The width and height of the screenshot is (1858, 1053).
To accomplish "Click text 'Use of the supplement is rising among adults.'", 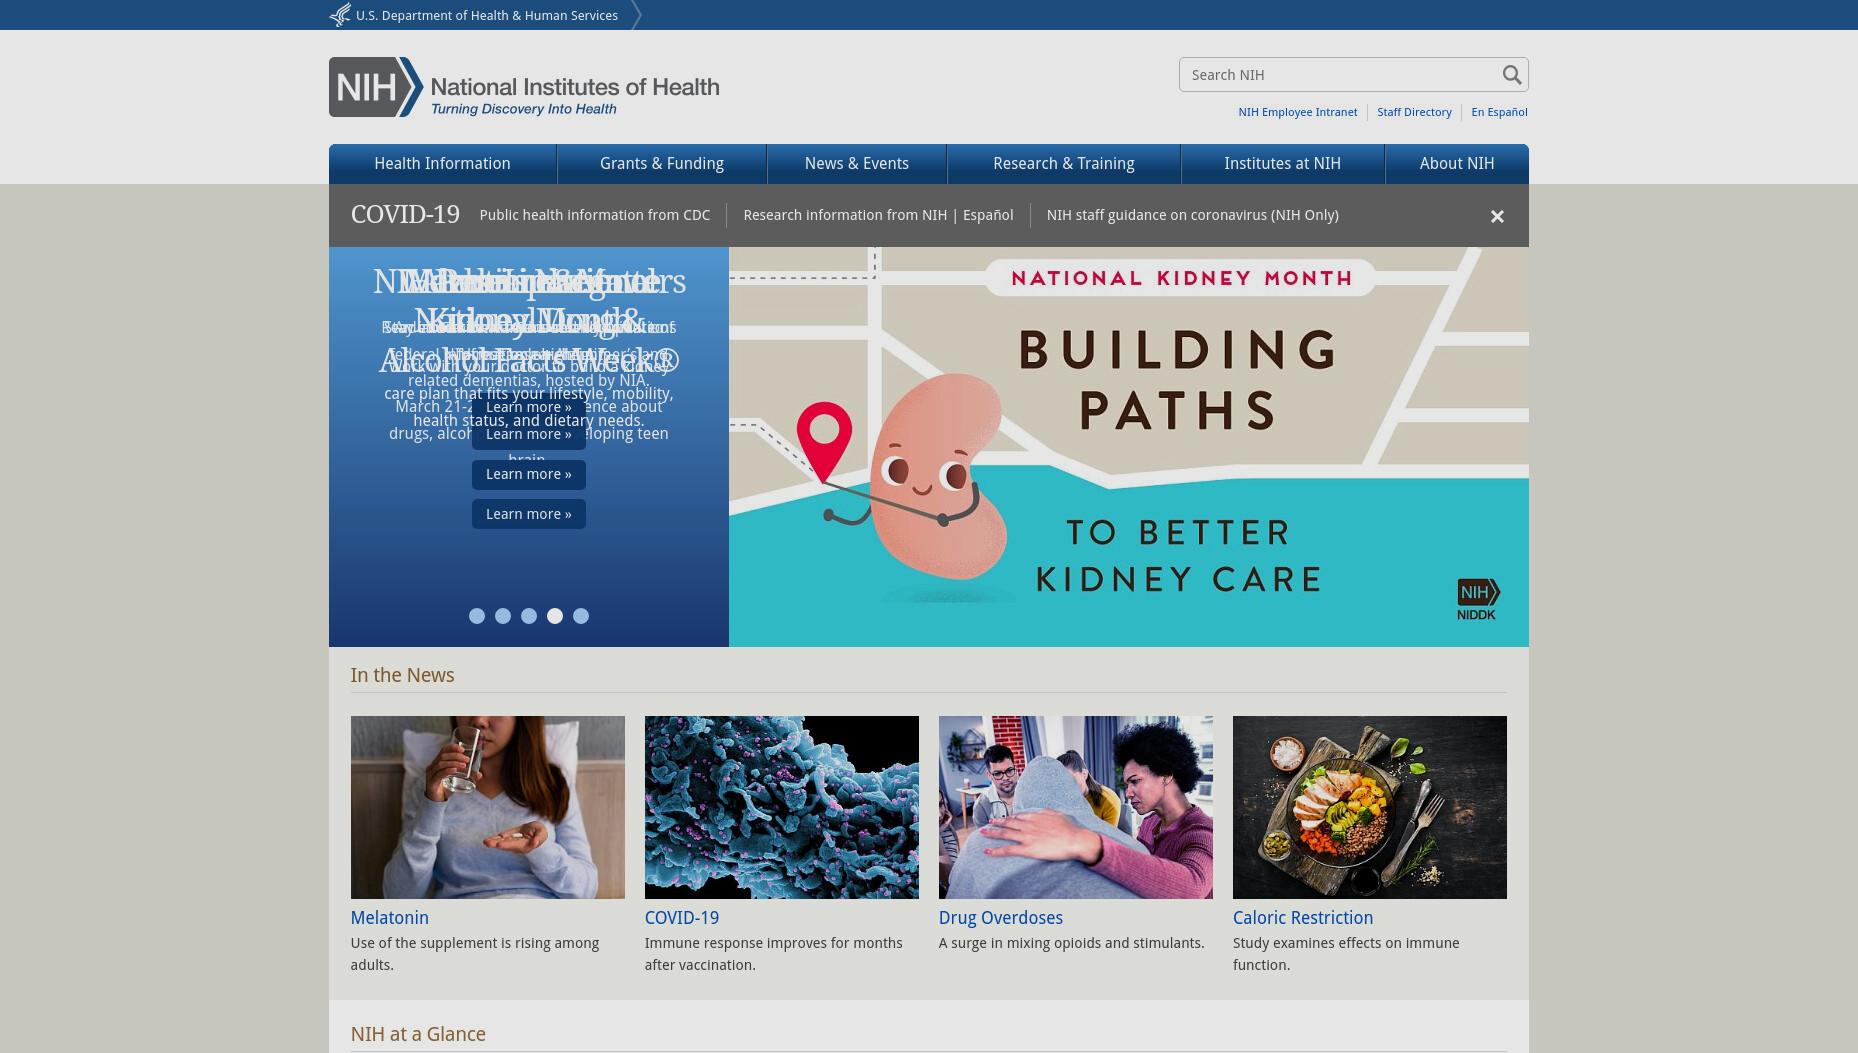I will pyautogui.click(x=475, y=955).
